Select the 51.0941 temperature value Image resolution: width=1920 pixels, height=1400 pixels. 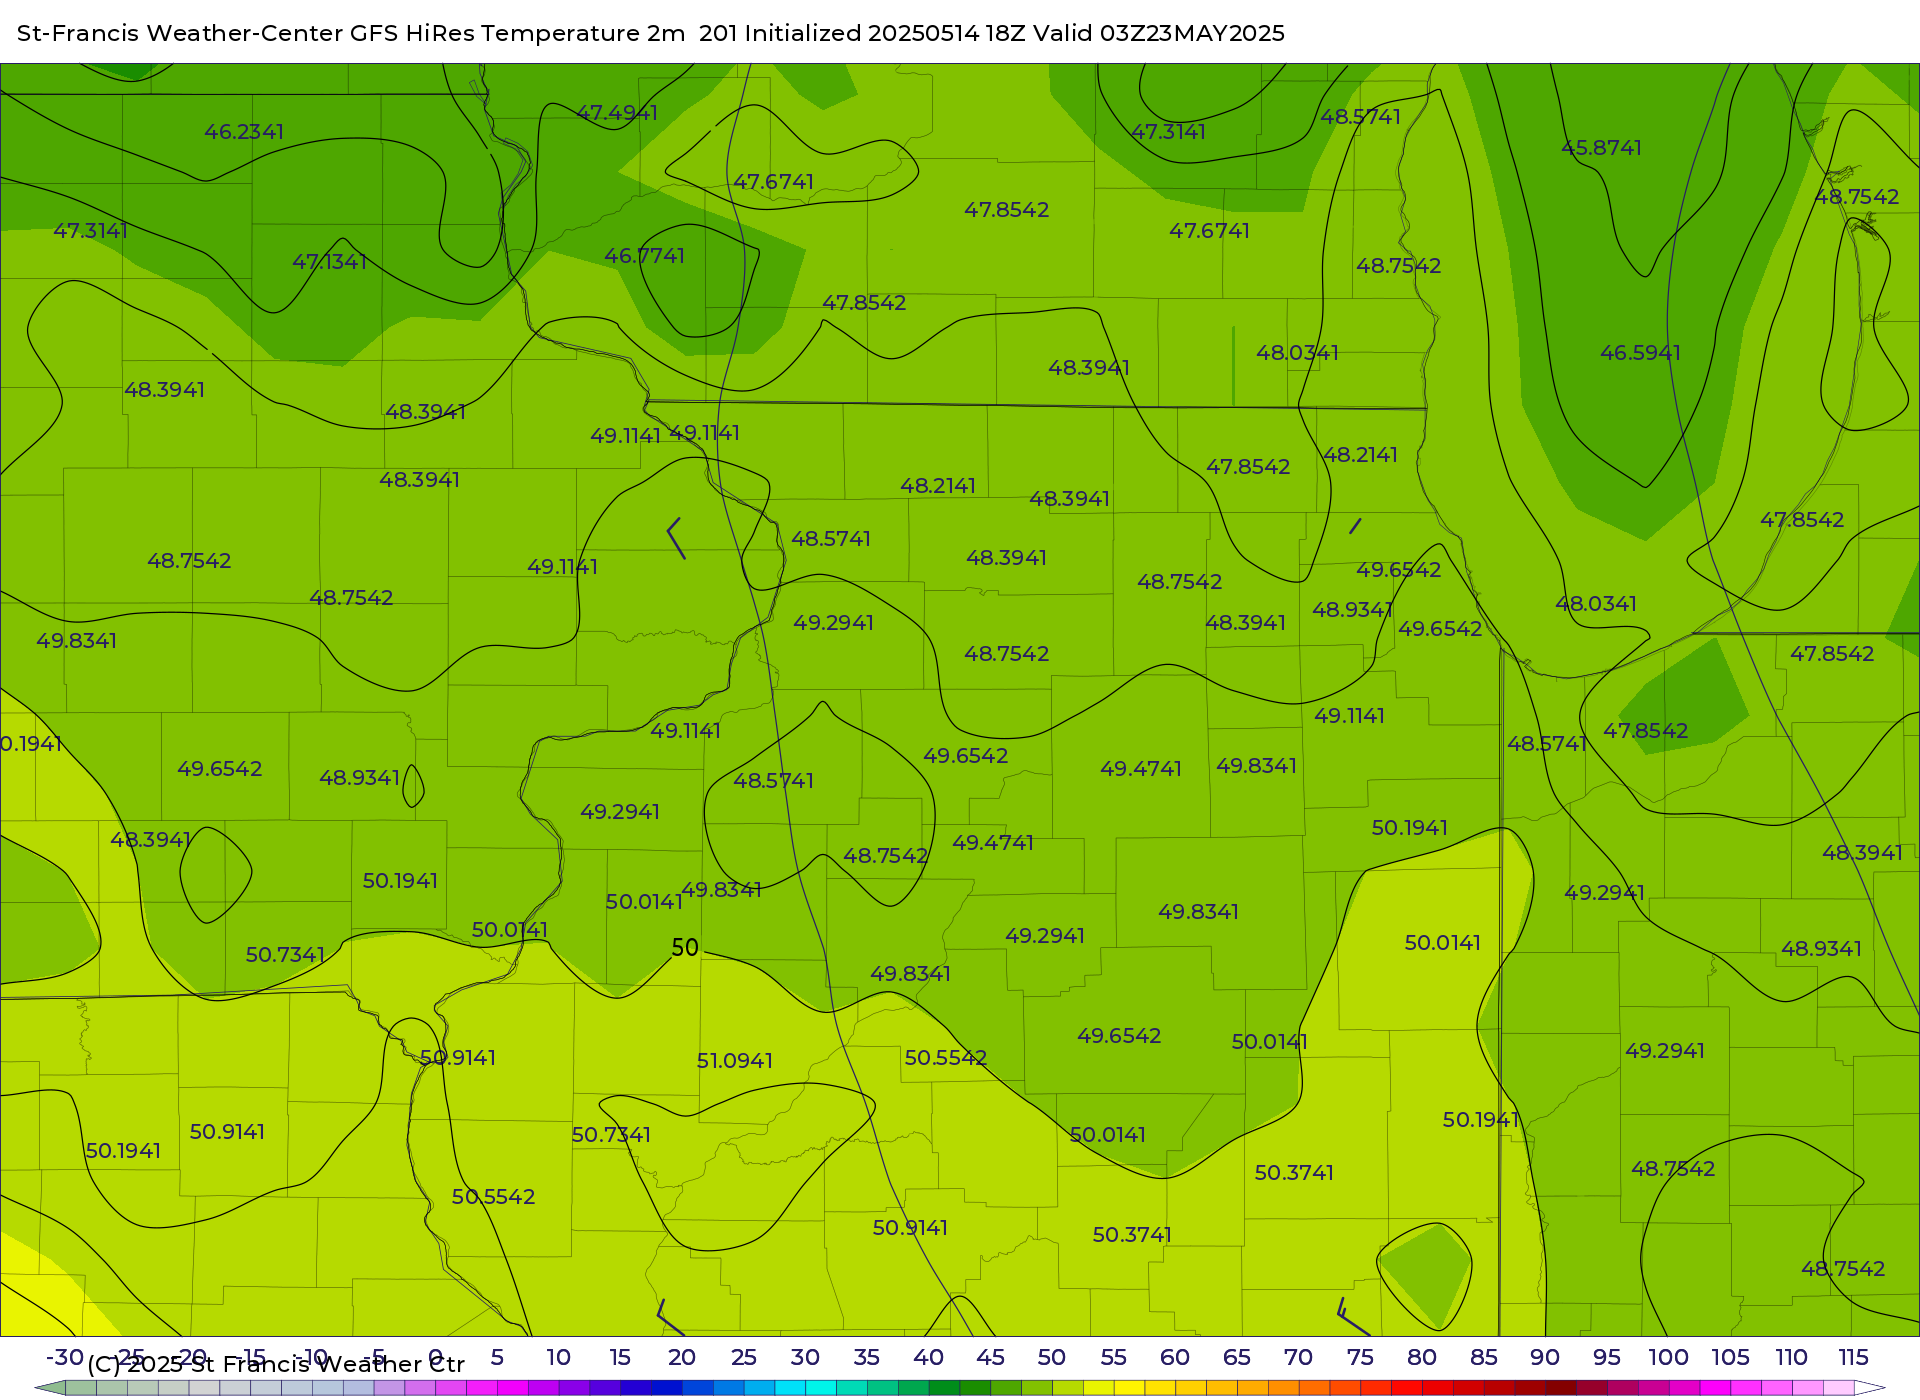(735, 1061)
